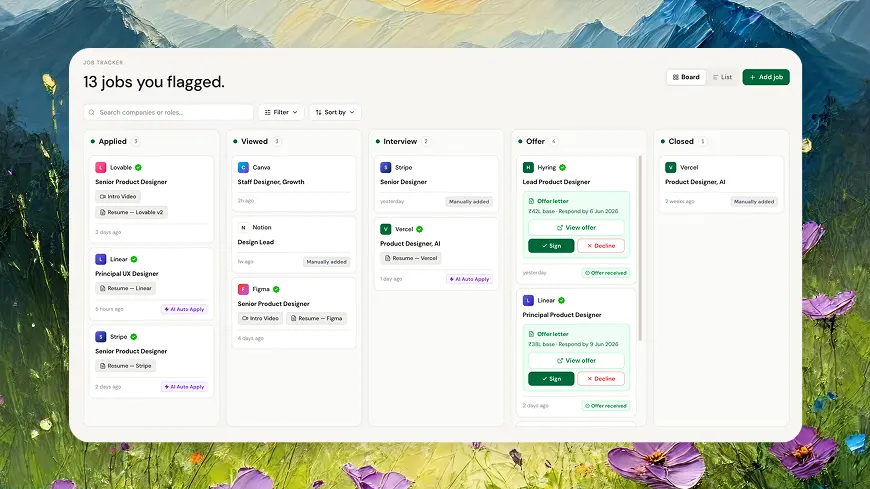Click the Vercel logo in Closed column
Viewport: 870px width, 489px height.
(671, 167)
